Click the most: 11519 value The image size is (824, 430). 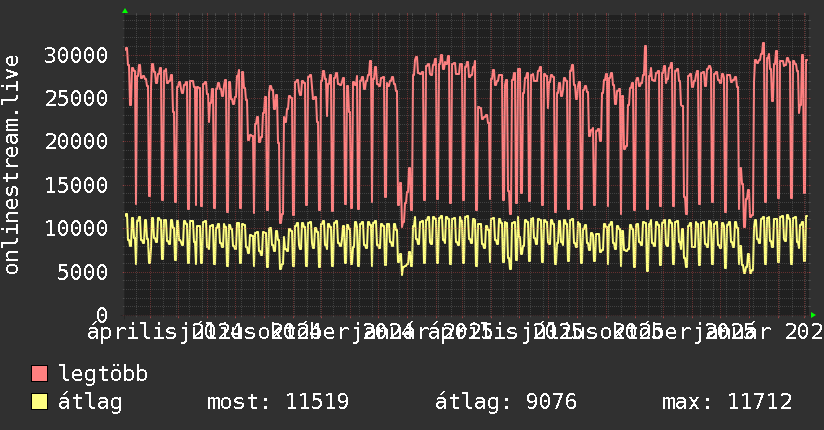278,402
